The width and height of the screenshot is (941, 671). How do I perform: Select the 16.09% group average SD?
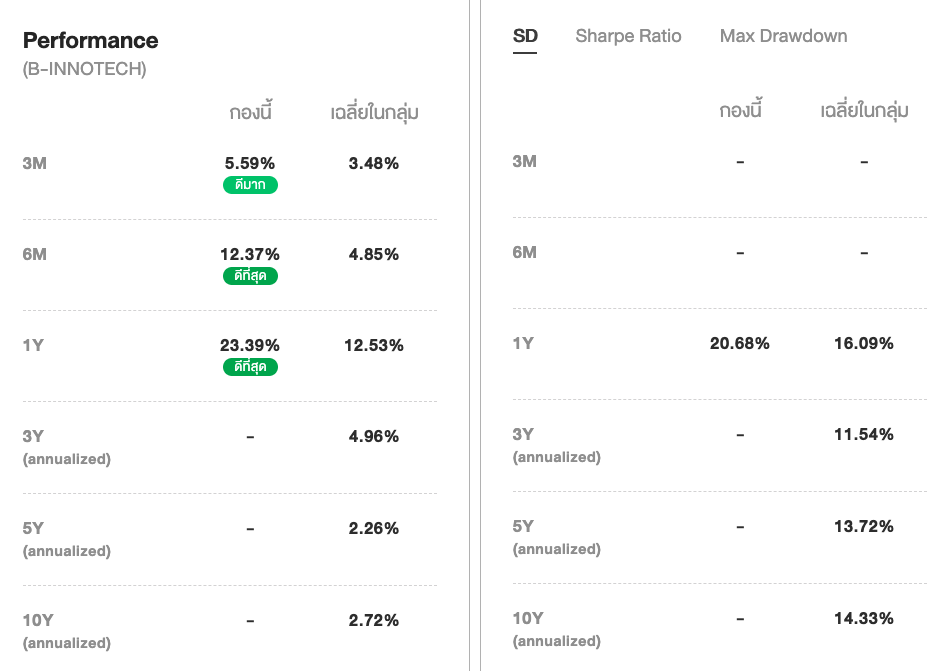point(864,343)
